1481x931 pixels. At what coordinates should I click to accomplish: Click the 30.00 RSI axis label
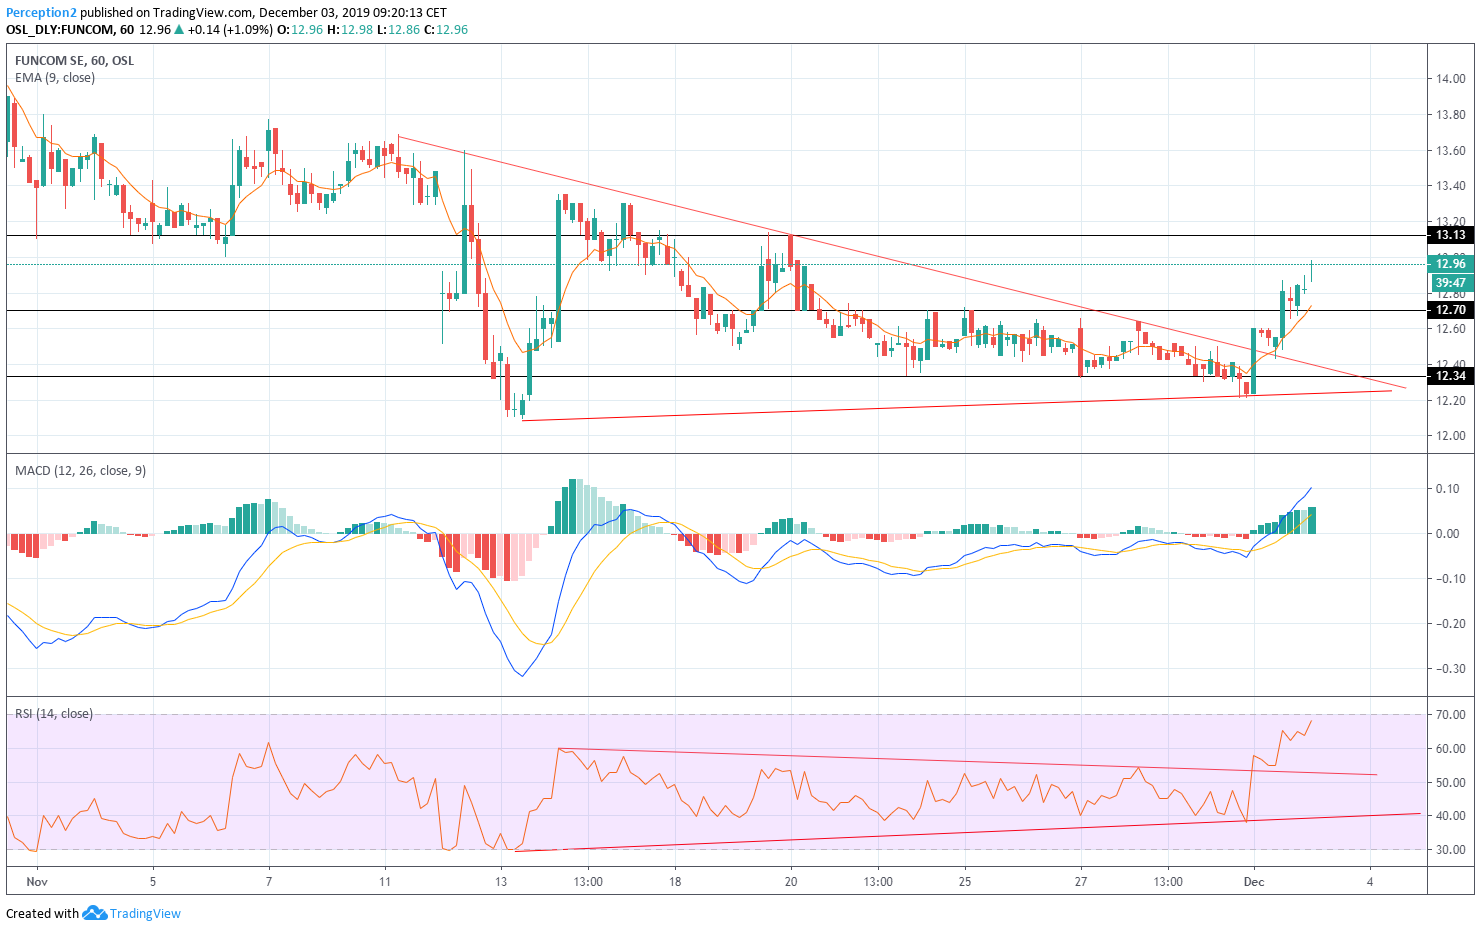(1451, 850)
